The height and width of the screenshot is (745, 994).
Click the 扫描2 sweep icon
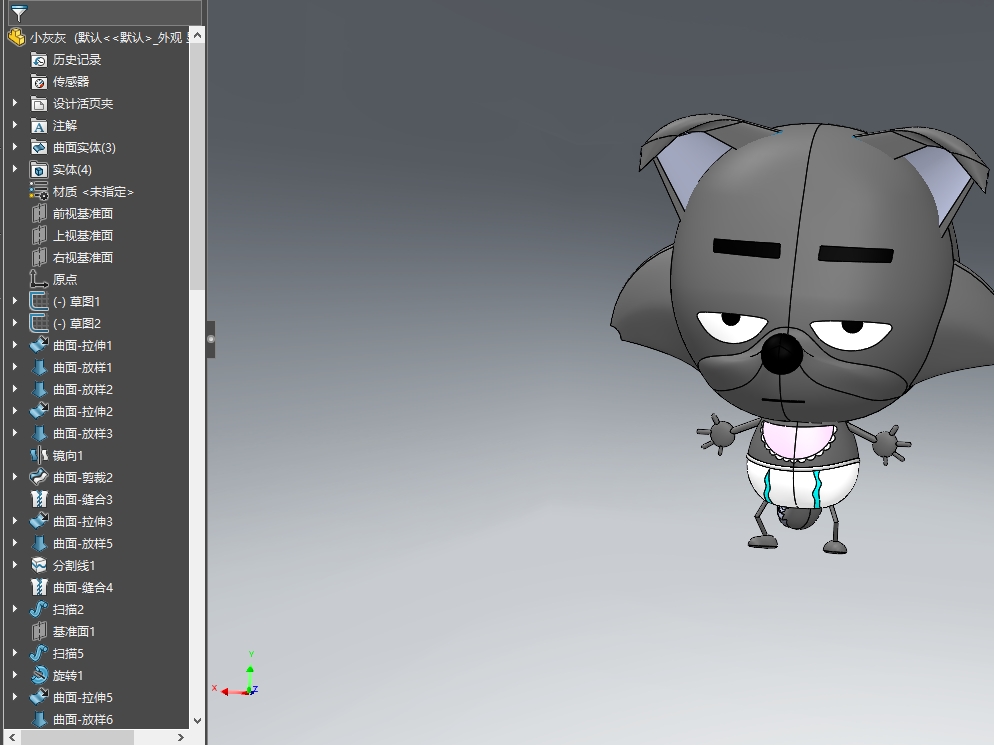click(x=39, y=609)
